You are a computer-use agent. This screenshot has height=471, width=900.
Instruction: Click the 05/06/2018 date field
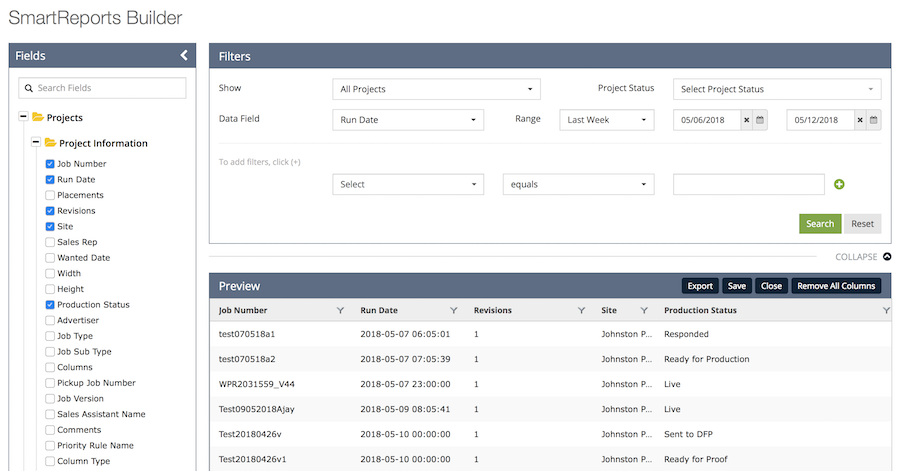tap(707, 120)
